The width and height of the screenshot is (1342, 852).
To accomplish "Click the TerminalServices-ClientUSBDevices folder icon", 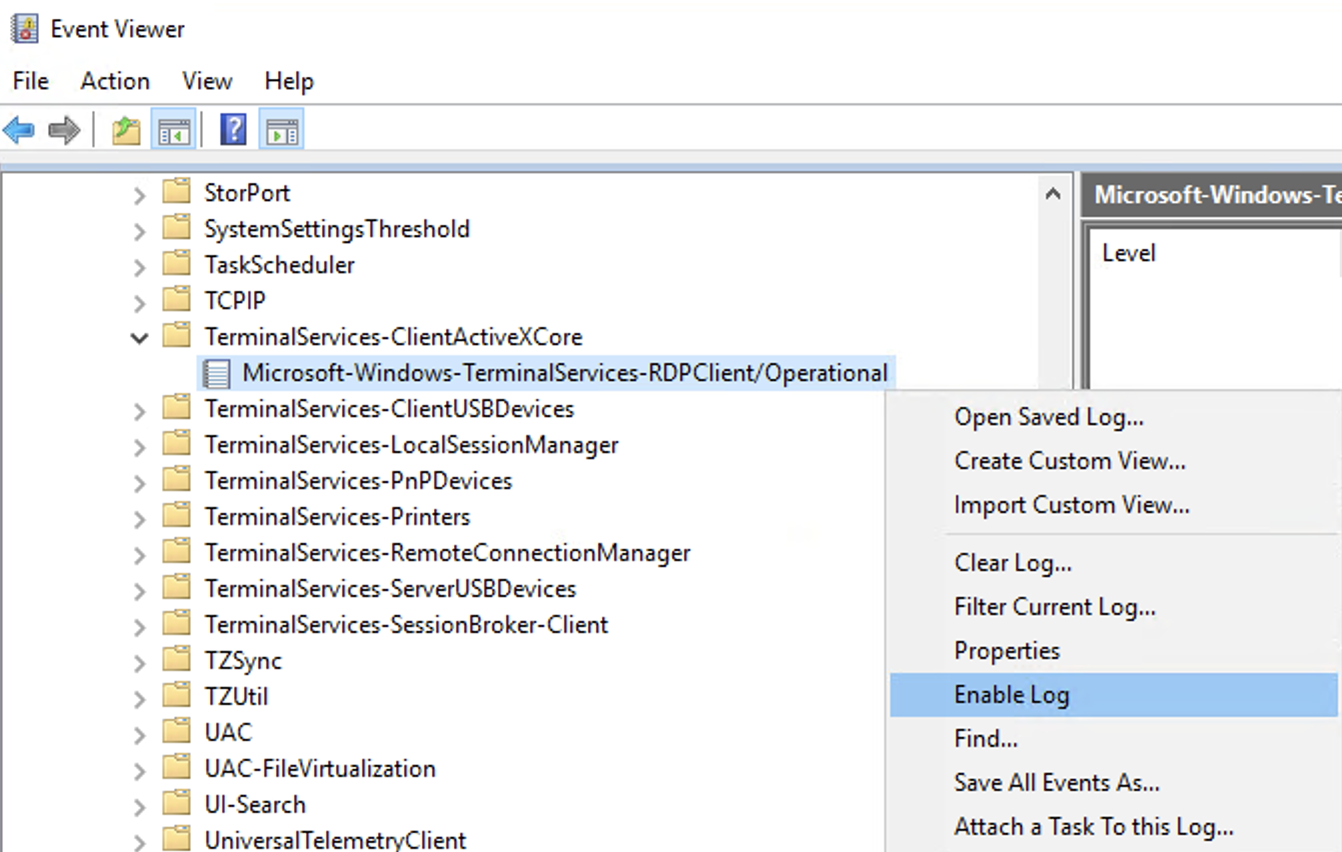I will tap(177, 408).
